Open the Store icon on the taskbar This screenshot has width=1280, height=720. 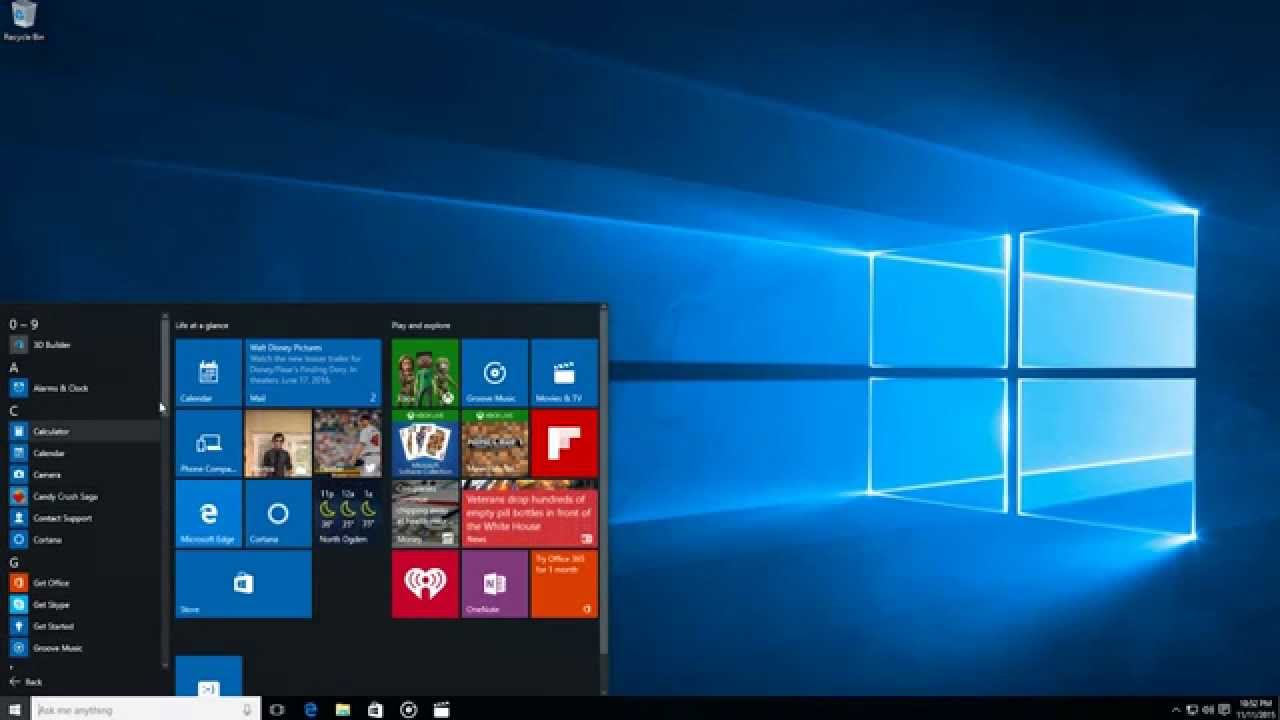(375, 710)
